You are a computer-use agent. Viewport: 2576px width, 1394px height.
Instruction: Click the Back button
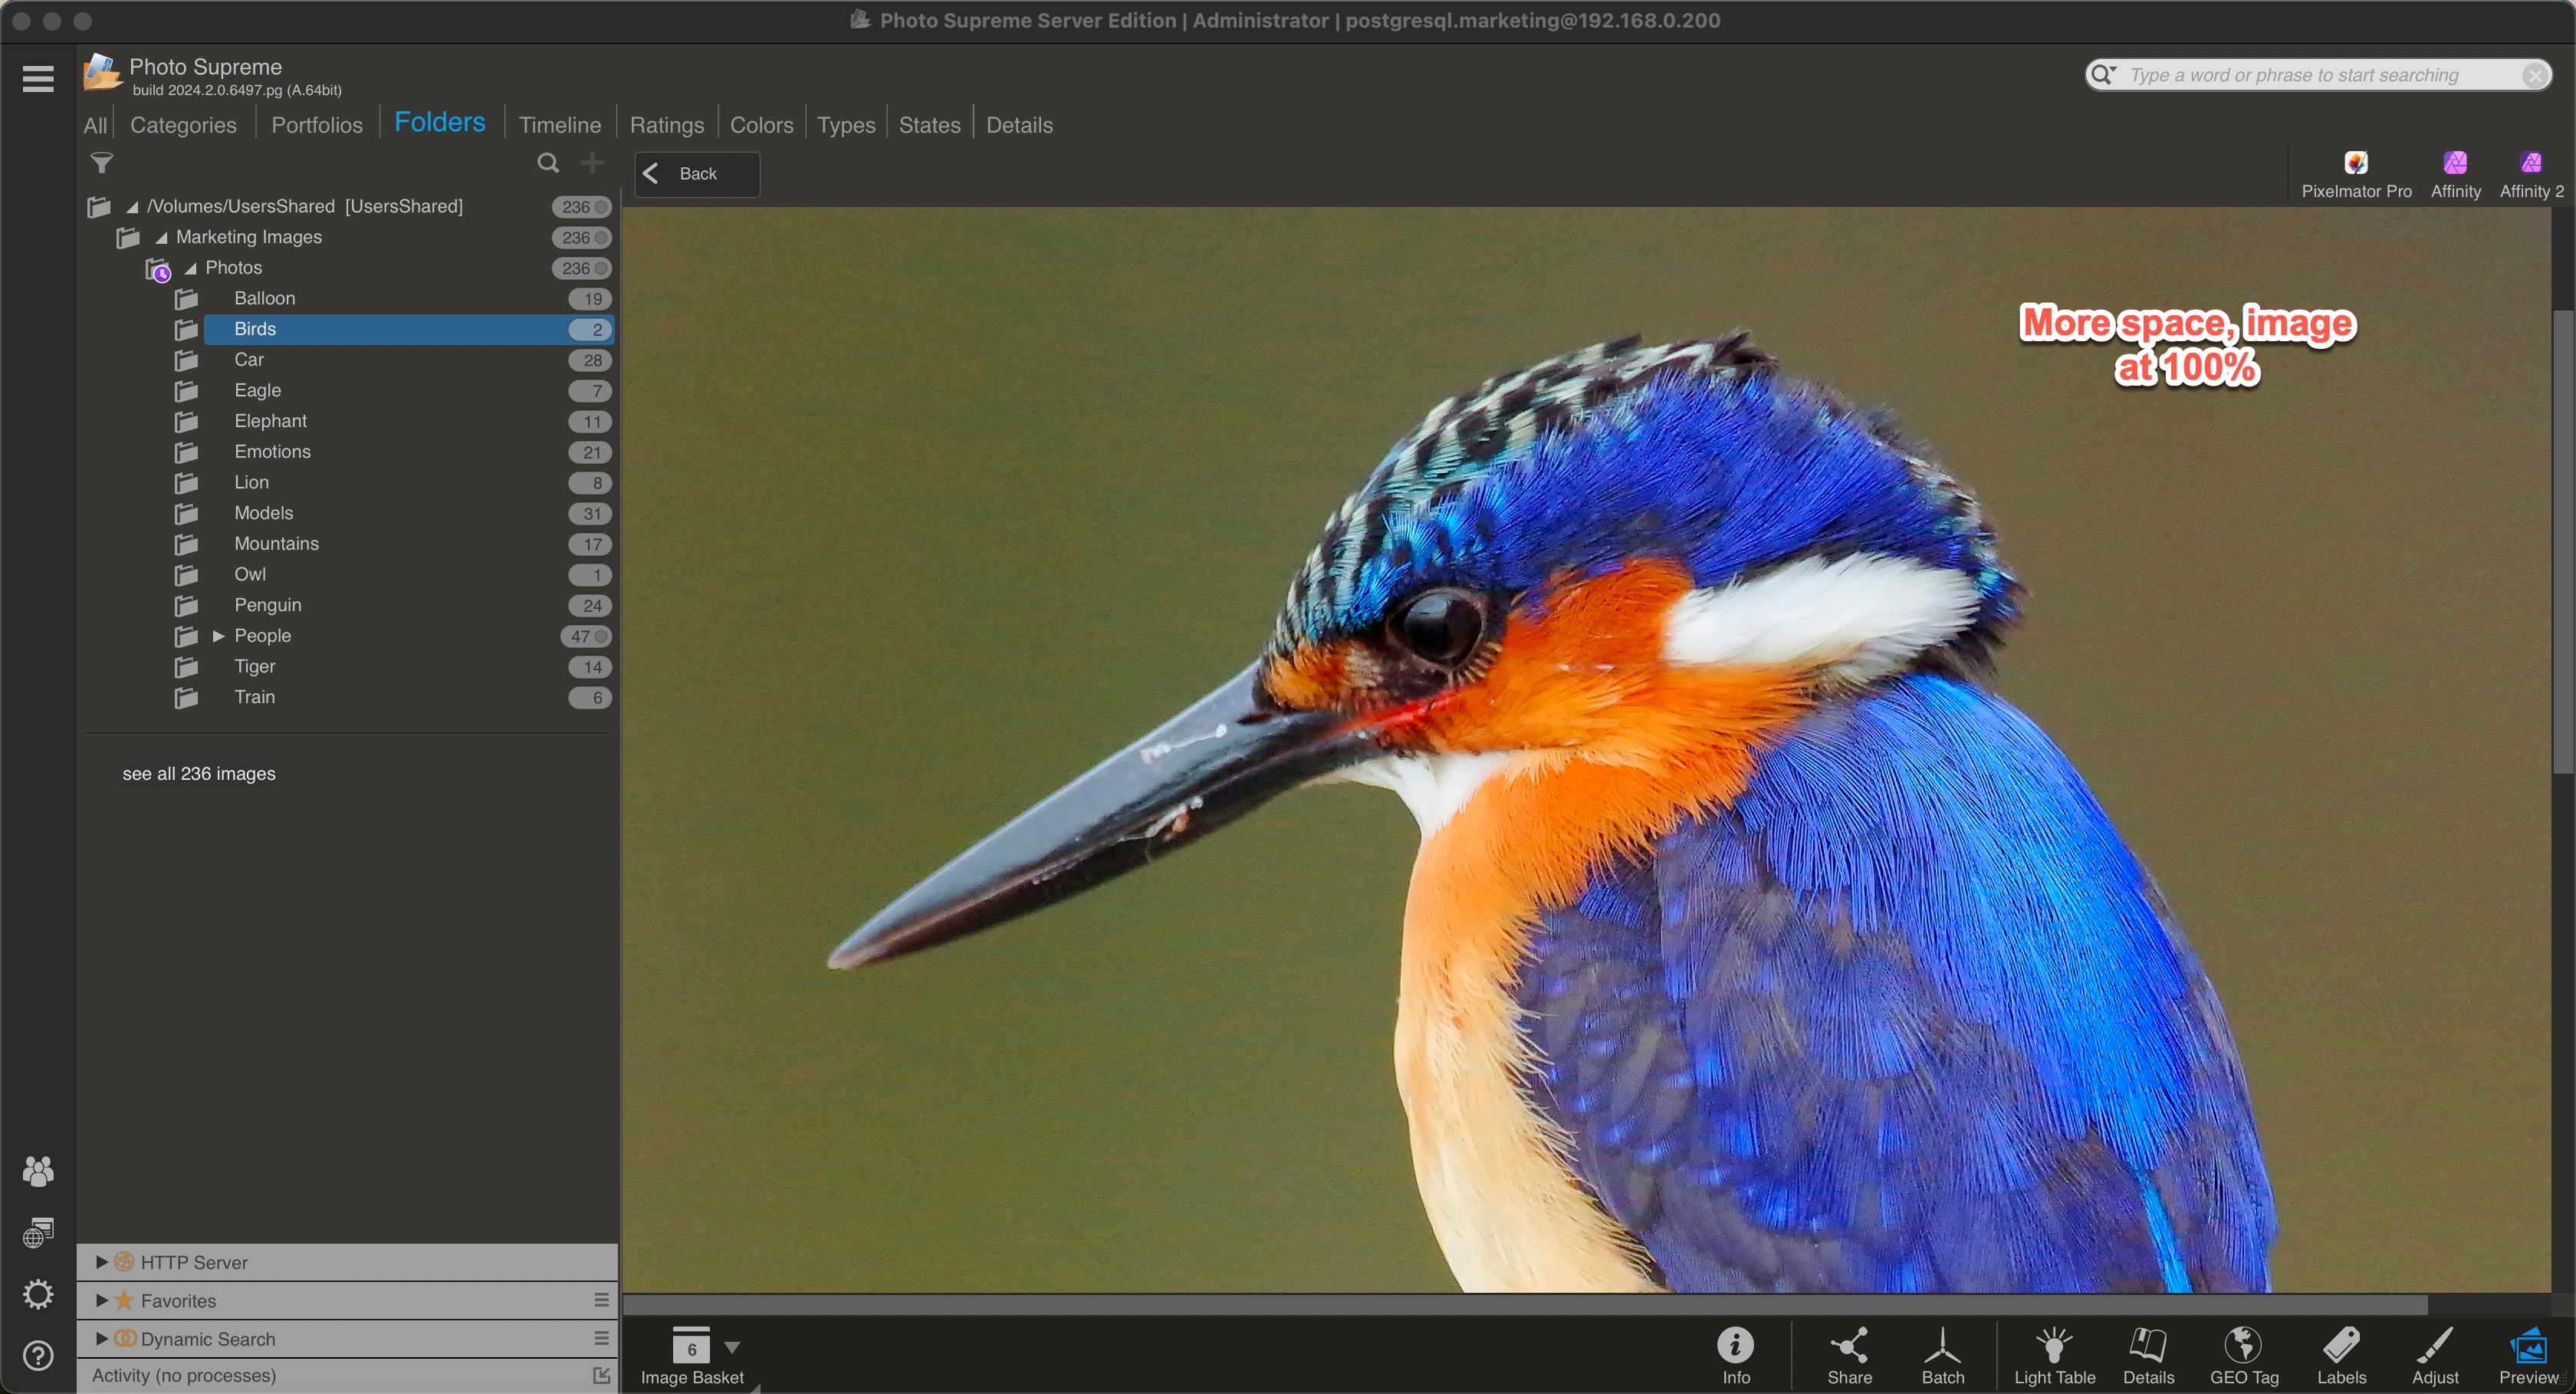(x=697, y=174)
